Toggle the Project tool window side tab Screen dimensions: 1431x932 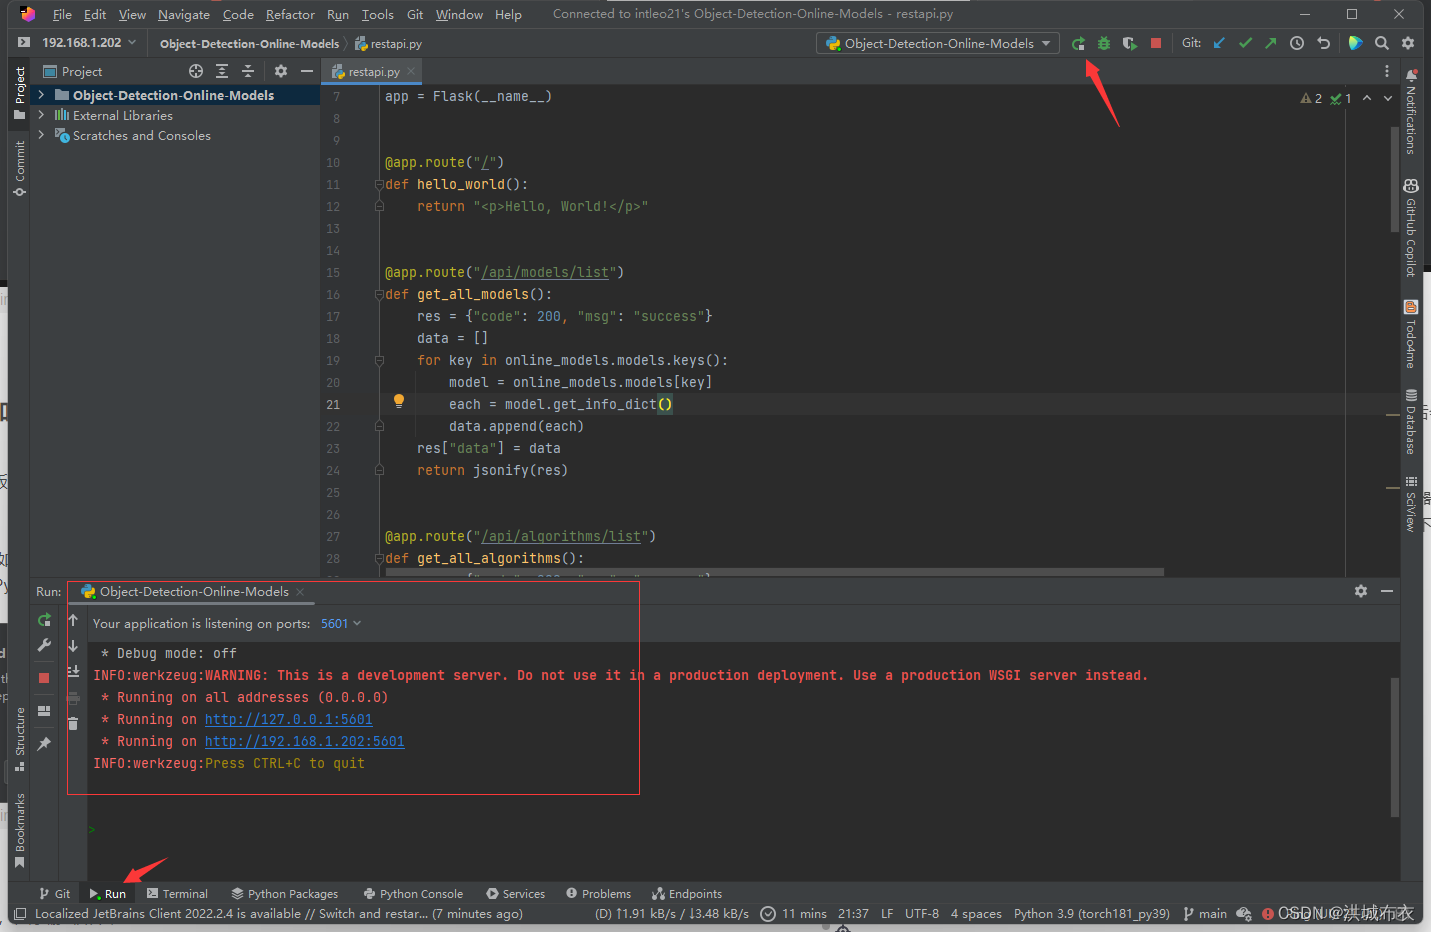coord(19,93)
